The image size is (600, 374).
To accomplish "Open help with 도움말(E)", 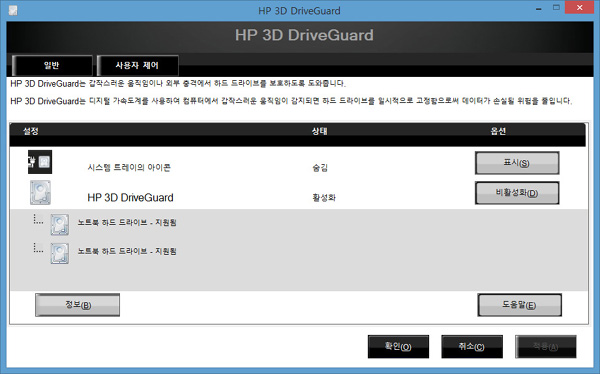I will (519, 305).
